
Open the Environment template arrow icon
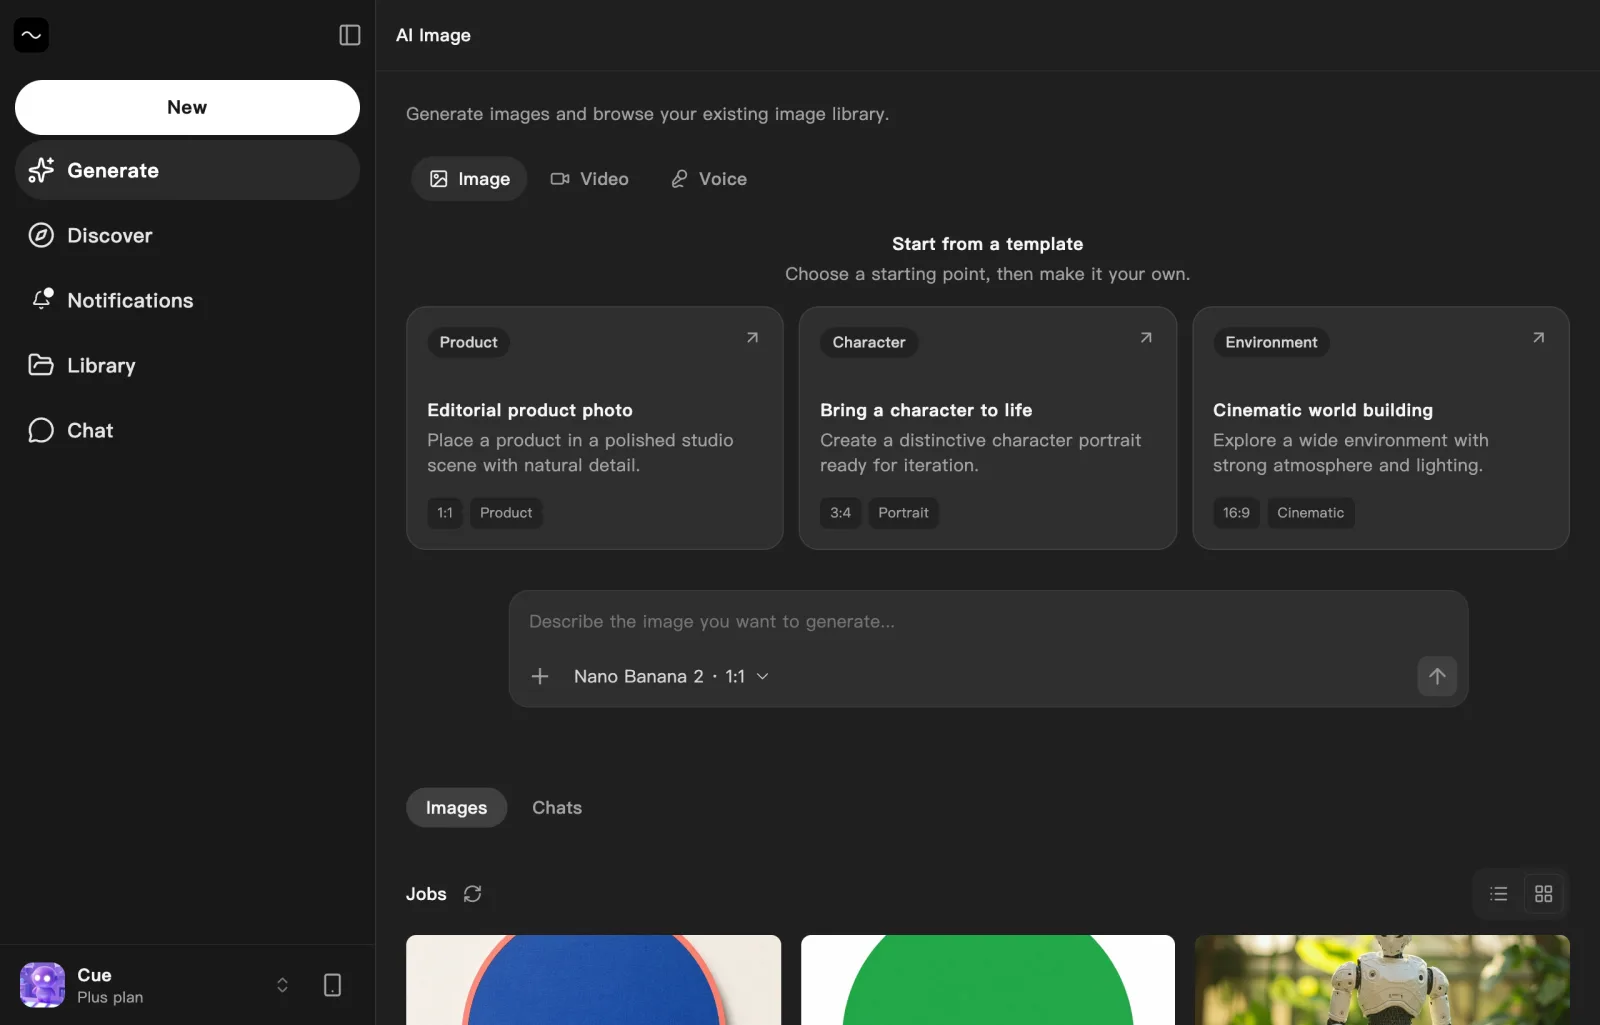tap(1539, 338)
